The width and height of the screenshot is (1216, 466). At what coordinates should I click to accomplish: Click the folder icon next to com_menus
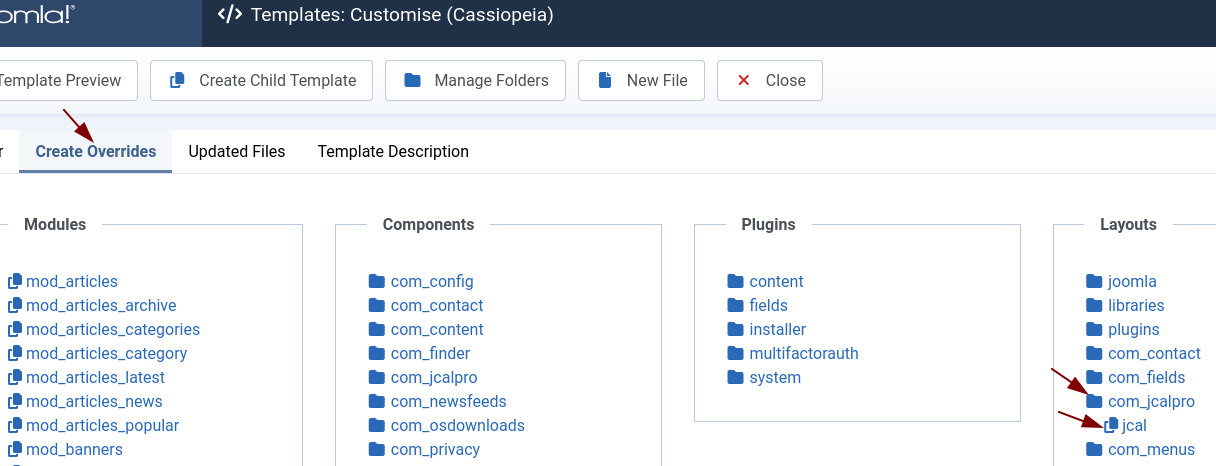1095,450
